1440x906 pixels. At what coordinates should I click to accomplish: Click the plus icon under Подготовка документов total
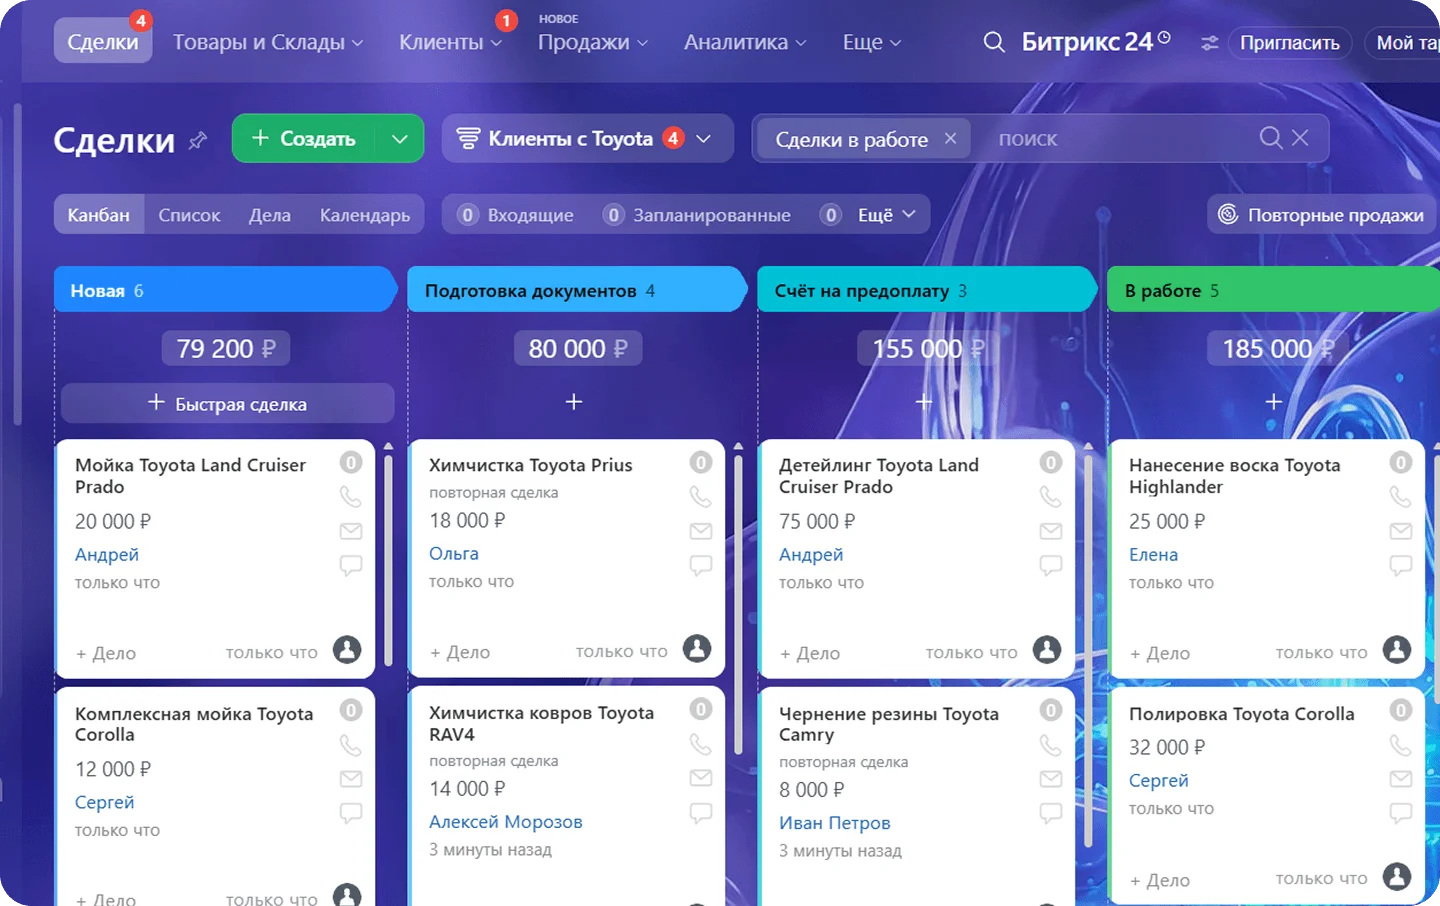click(574, 402)
